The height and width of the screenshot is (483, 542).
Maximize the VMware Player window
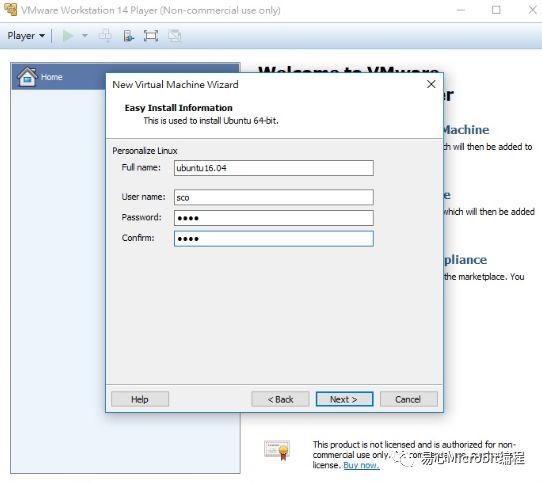(x=496, y=10)
